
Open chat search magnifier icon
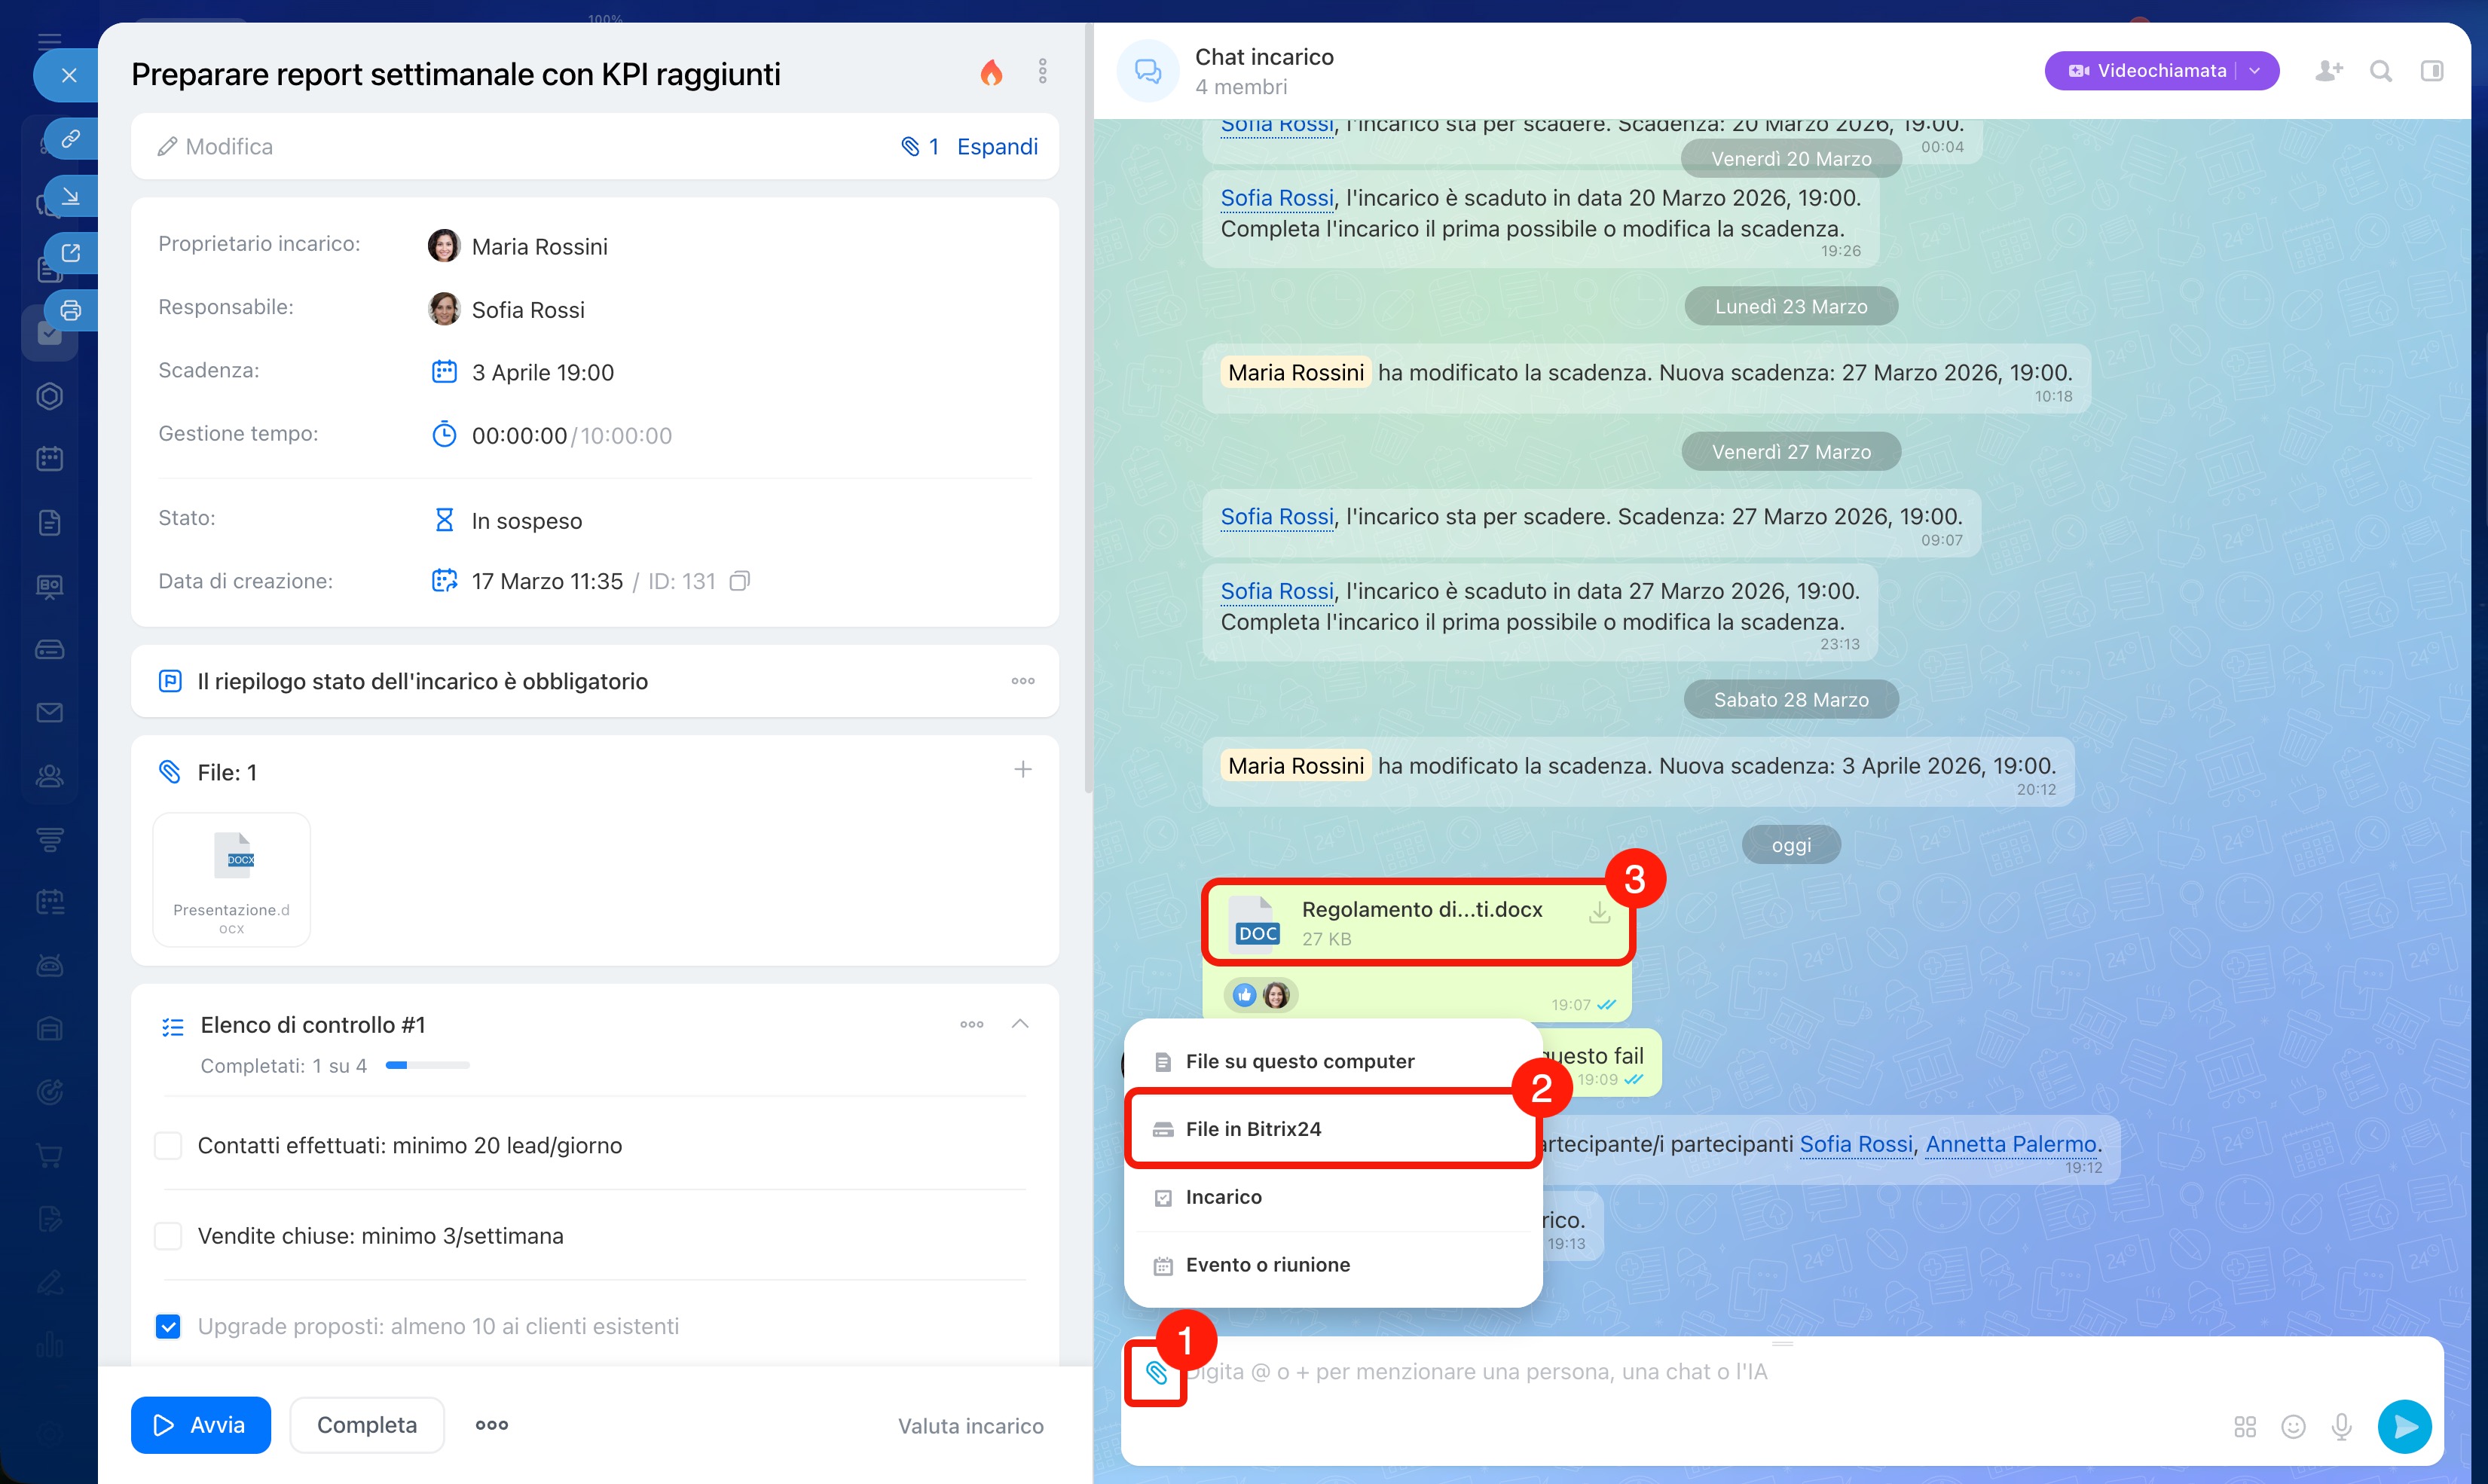[2381, 71]
